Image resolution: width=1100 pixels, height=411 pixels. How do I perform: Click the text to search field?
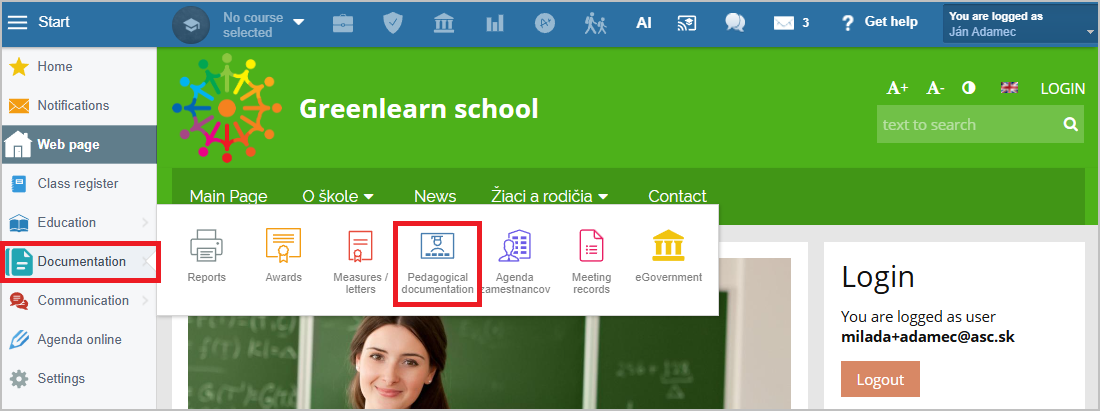[x=967, y=125]
